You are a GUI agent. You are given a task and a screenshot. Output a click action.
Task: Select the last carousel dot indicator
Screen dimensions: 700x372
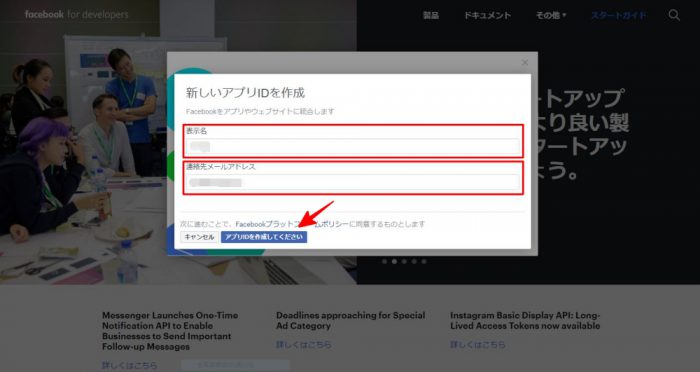point(424,261)
